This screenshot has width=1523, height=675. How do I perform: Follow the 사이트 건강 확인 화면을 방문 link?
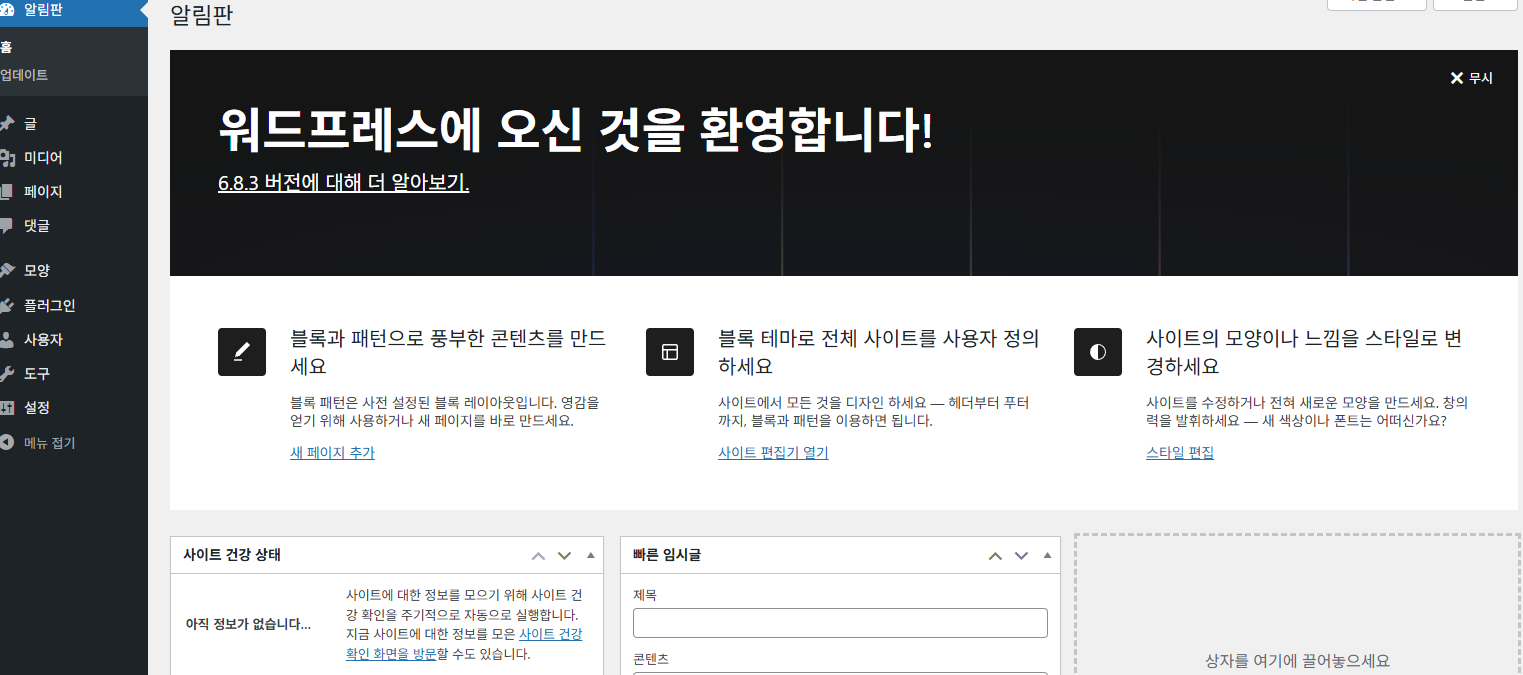point(464,644)
